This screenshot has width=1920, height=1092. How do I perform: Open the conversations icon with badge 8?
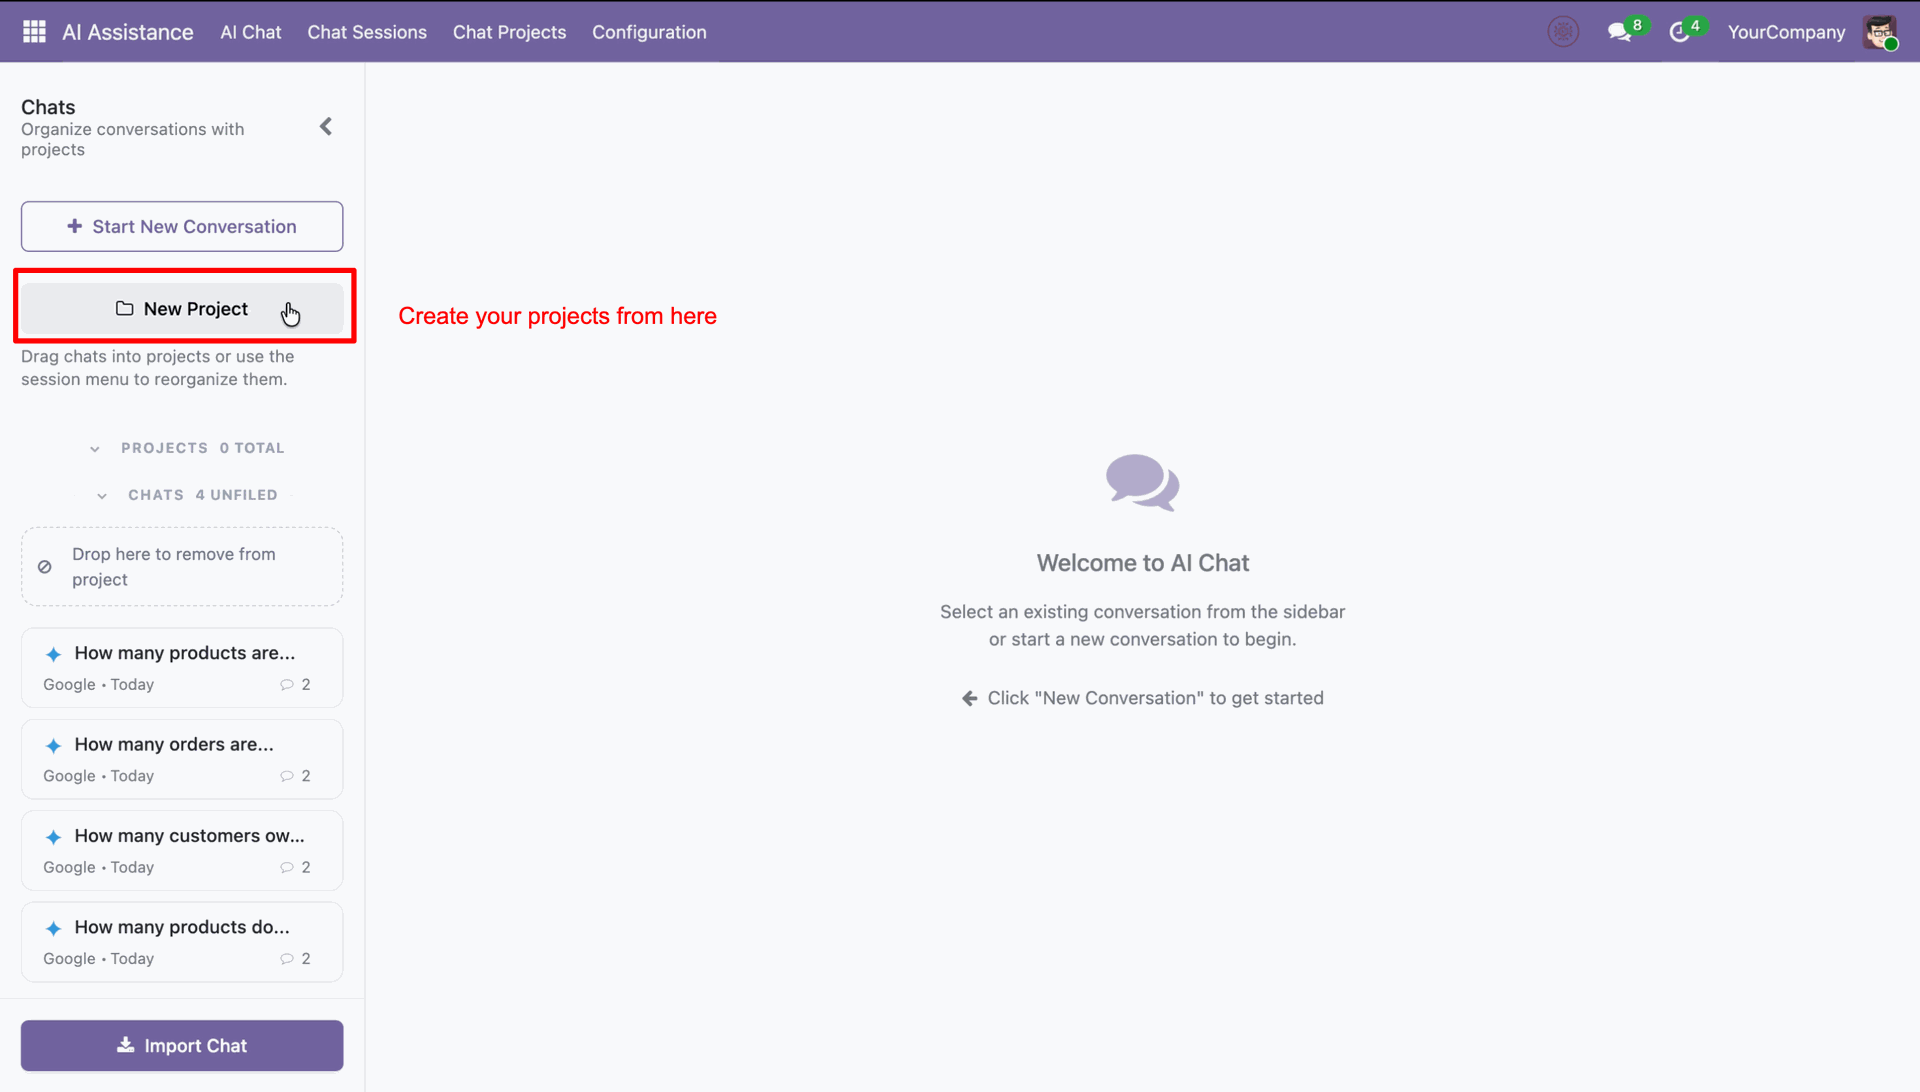click(1620, 32)
